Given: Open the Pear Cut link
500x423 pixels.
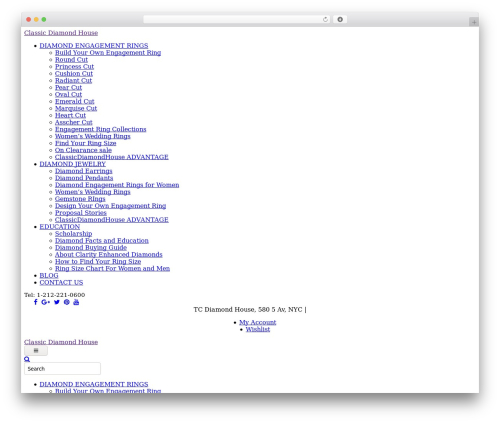Looking at the screenshot, I should tap(68, 87).
